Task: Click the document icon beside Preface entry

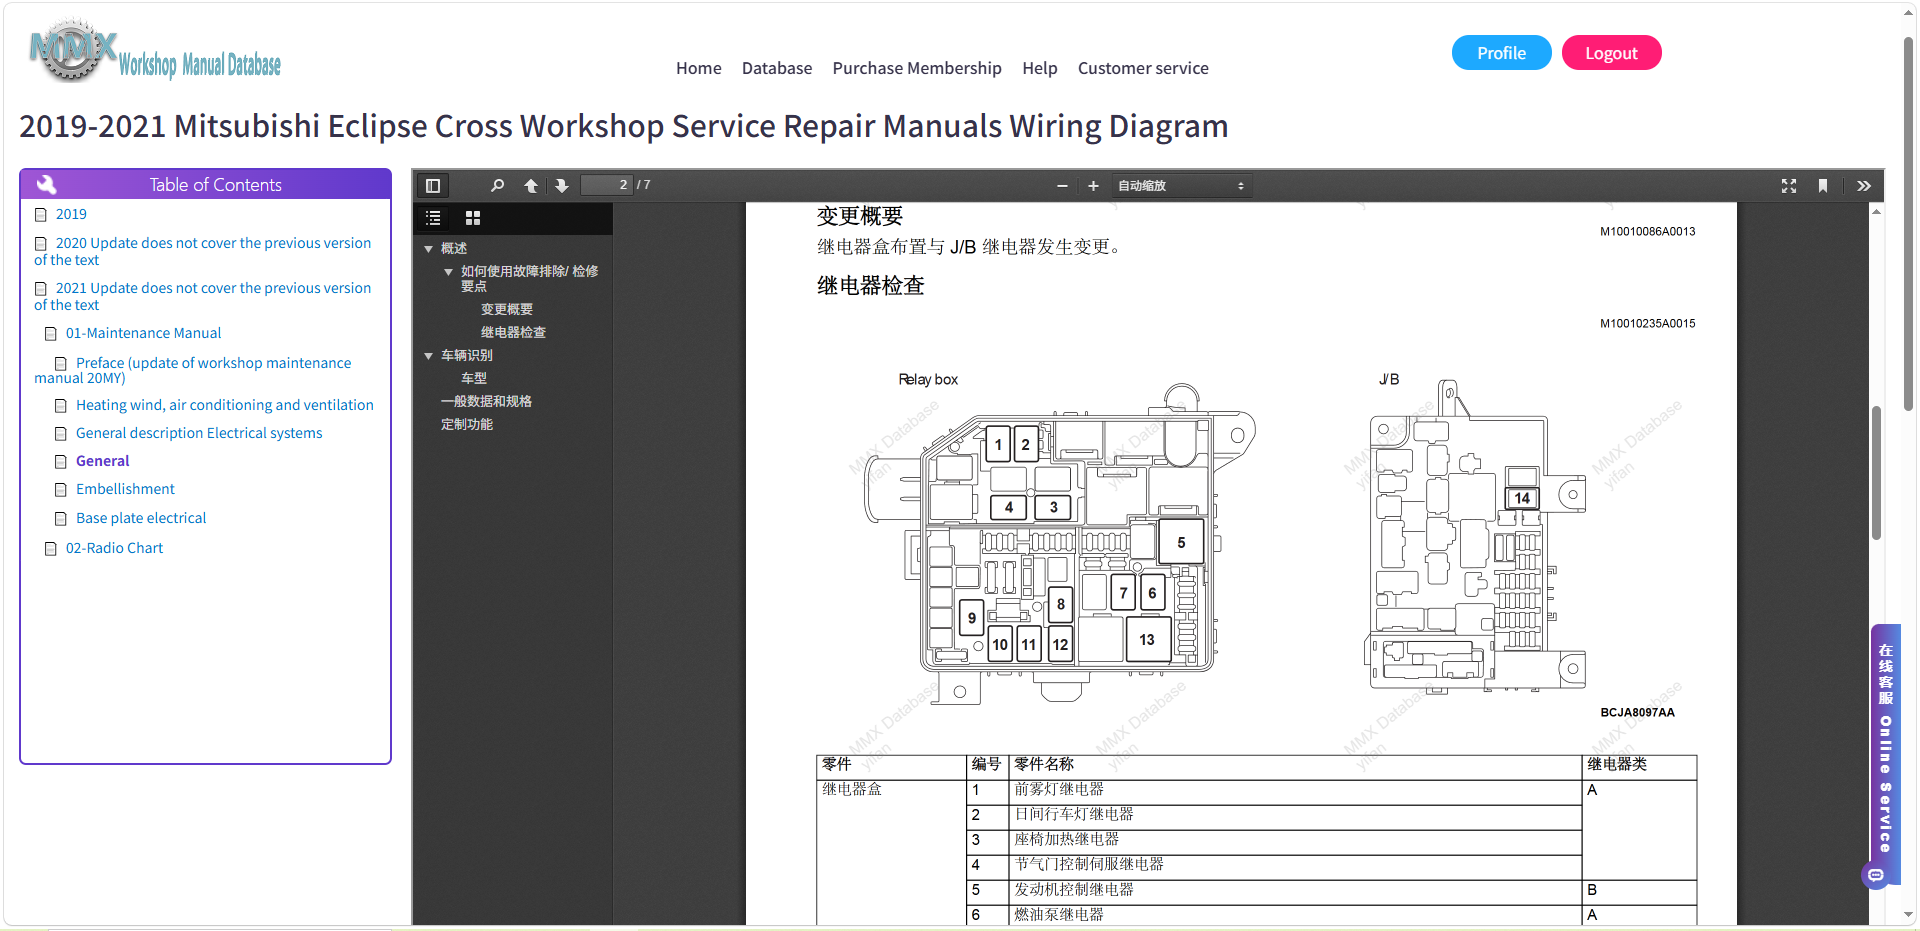Action: click(61, 364)
